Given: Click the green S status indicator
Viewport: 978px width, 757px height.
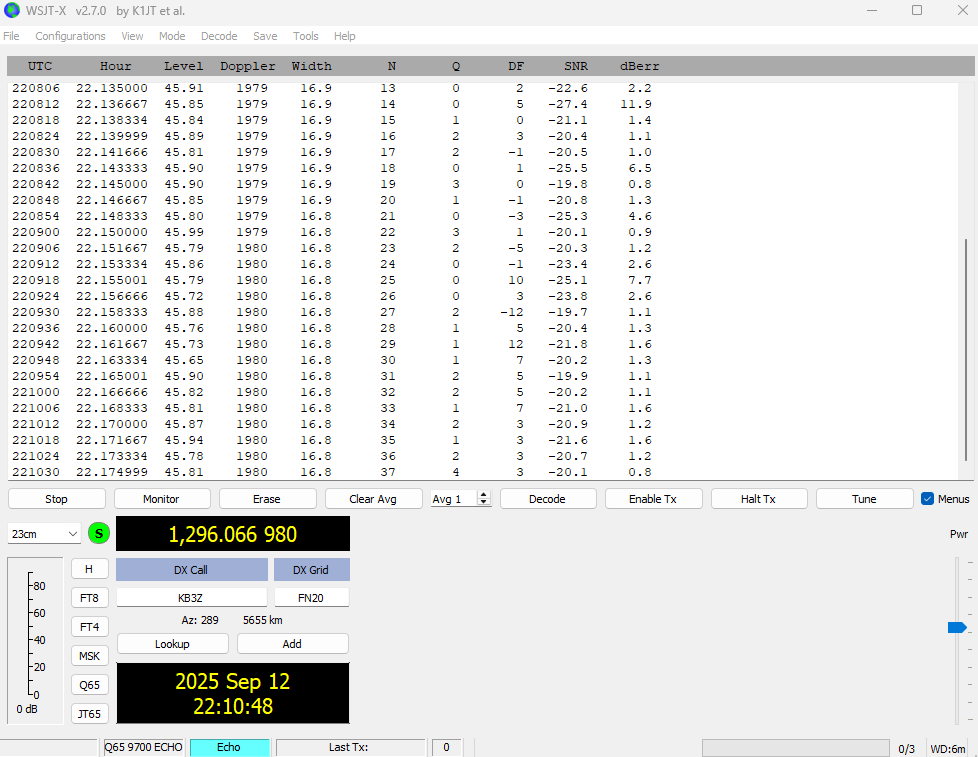Looking at the screenshot, I should point(98,533).
